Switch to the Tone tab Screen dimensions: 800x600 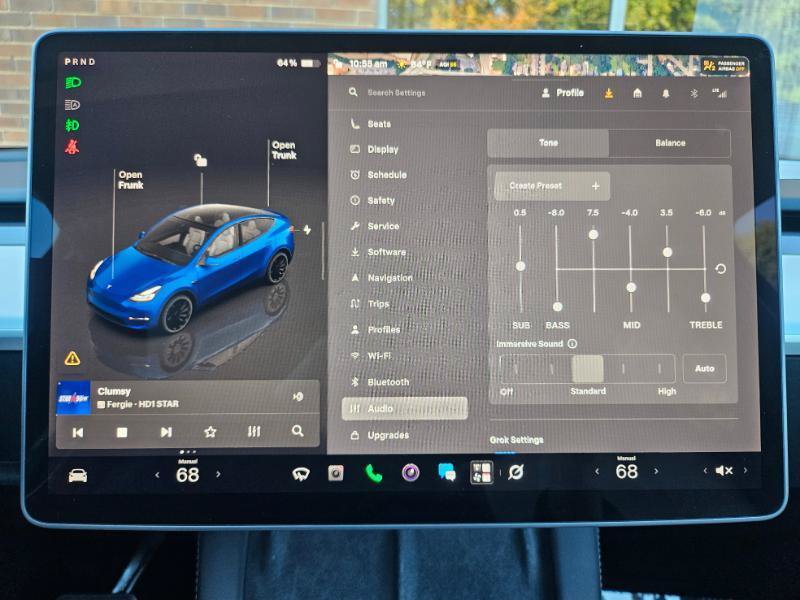coord(548,143)
